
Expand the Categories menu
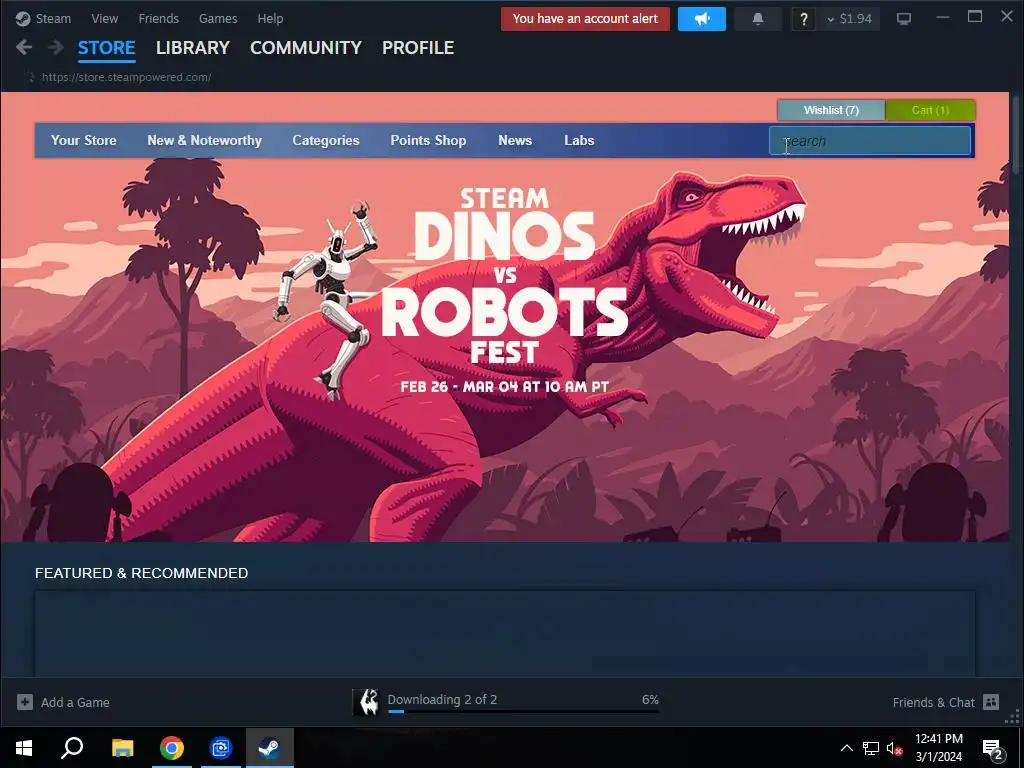(x=326, y=140)
